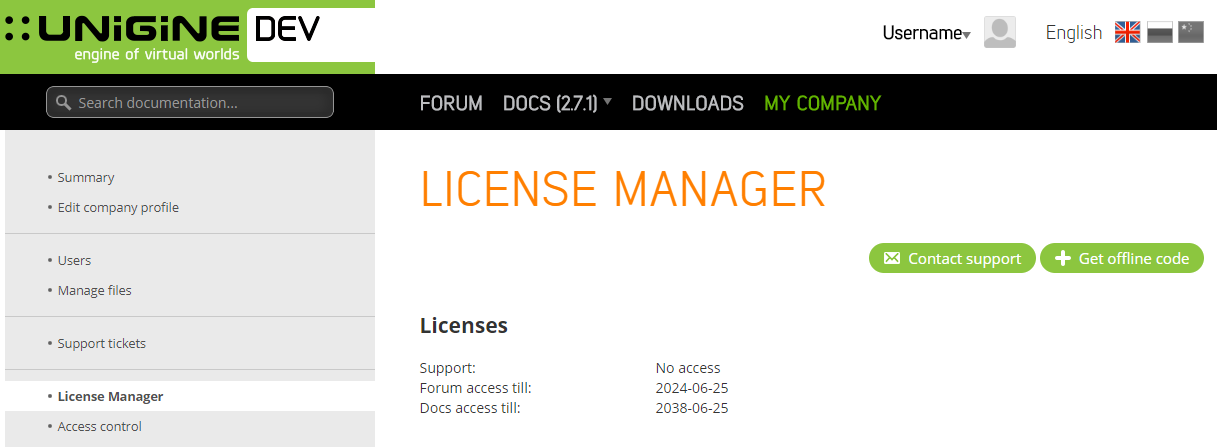The width and height of the screenshot is (1217, 447).
Task: Go to the DOWNLOADS page
Action: coord(687,103)
